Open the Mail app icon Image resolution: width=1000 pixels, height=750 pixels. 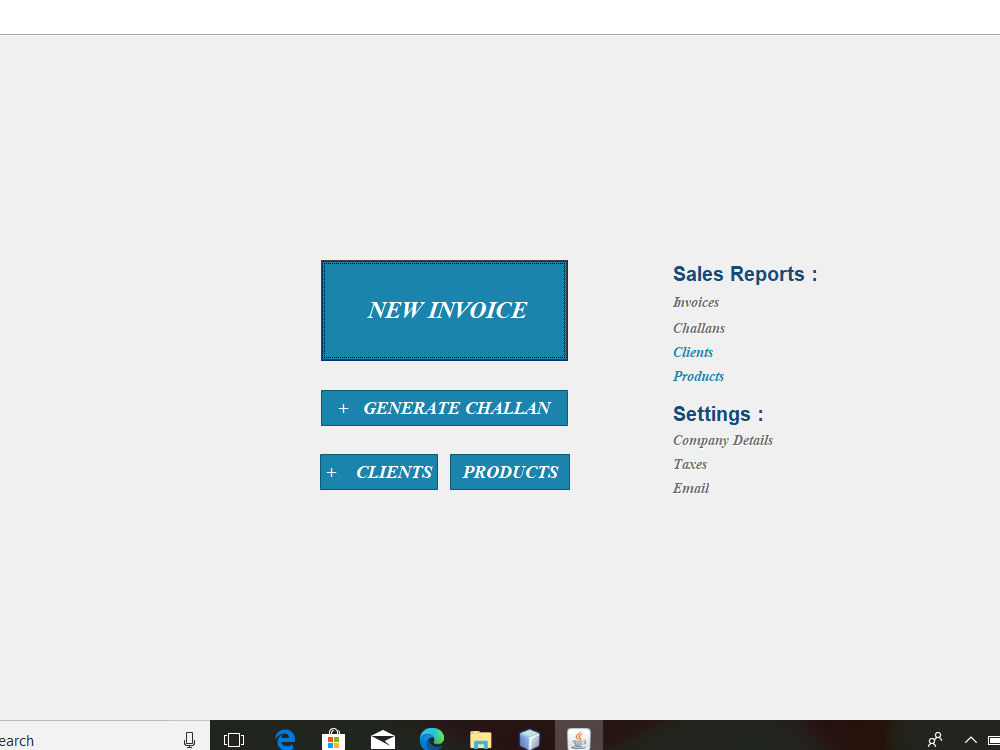pyautogui.click(x=383, y=739)
